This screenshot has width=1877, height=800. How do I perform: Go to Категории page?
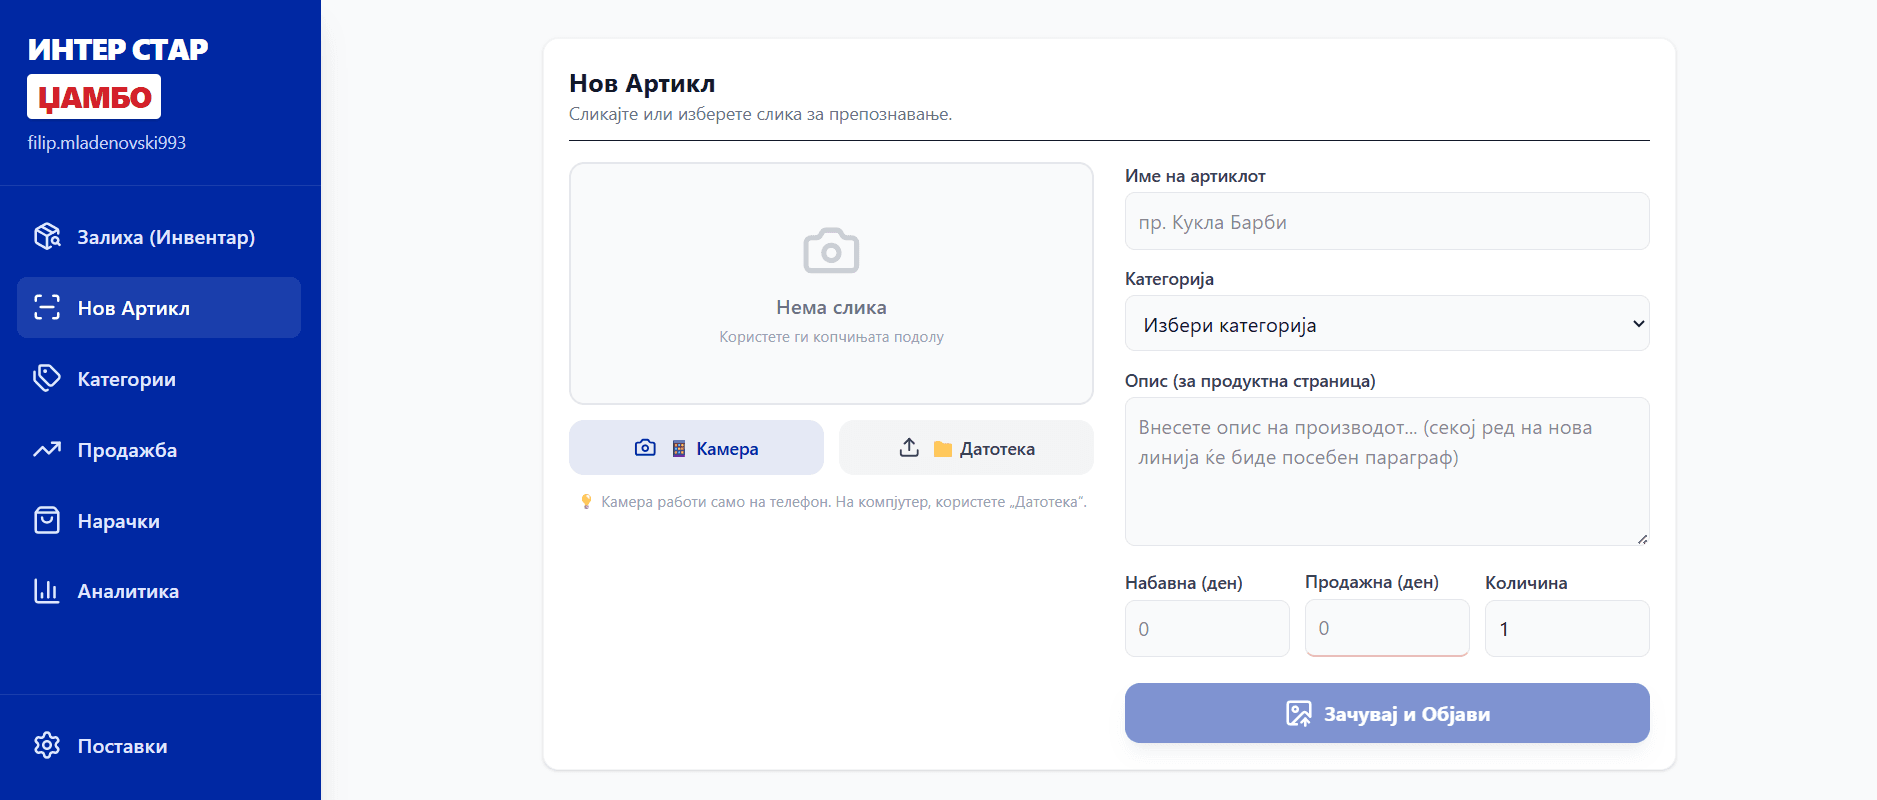pos(159,379)
